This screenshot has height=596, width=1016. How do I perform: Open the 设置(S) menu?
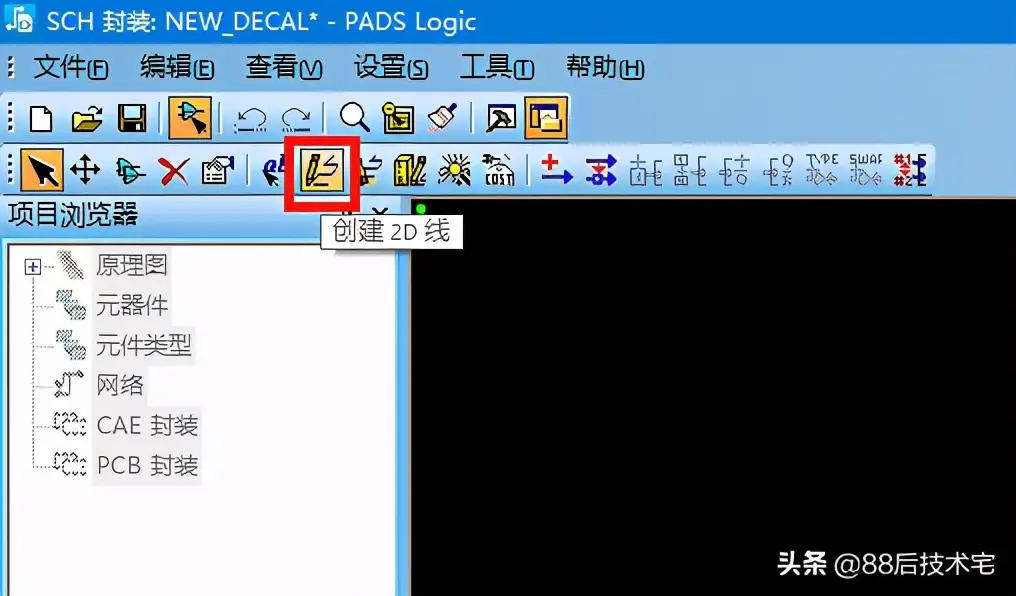391,67
